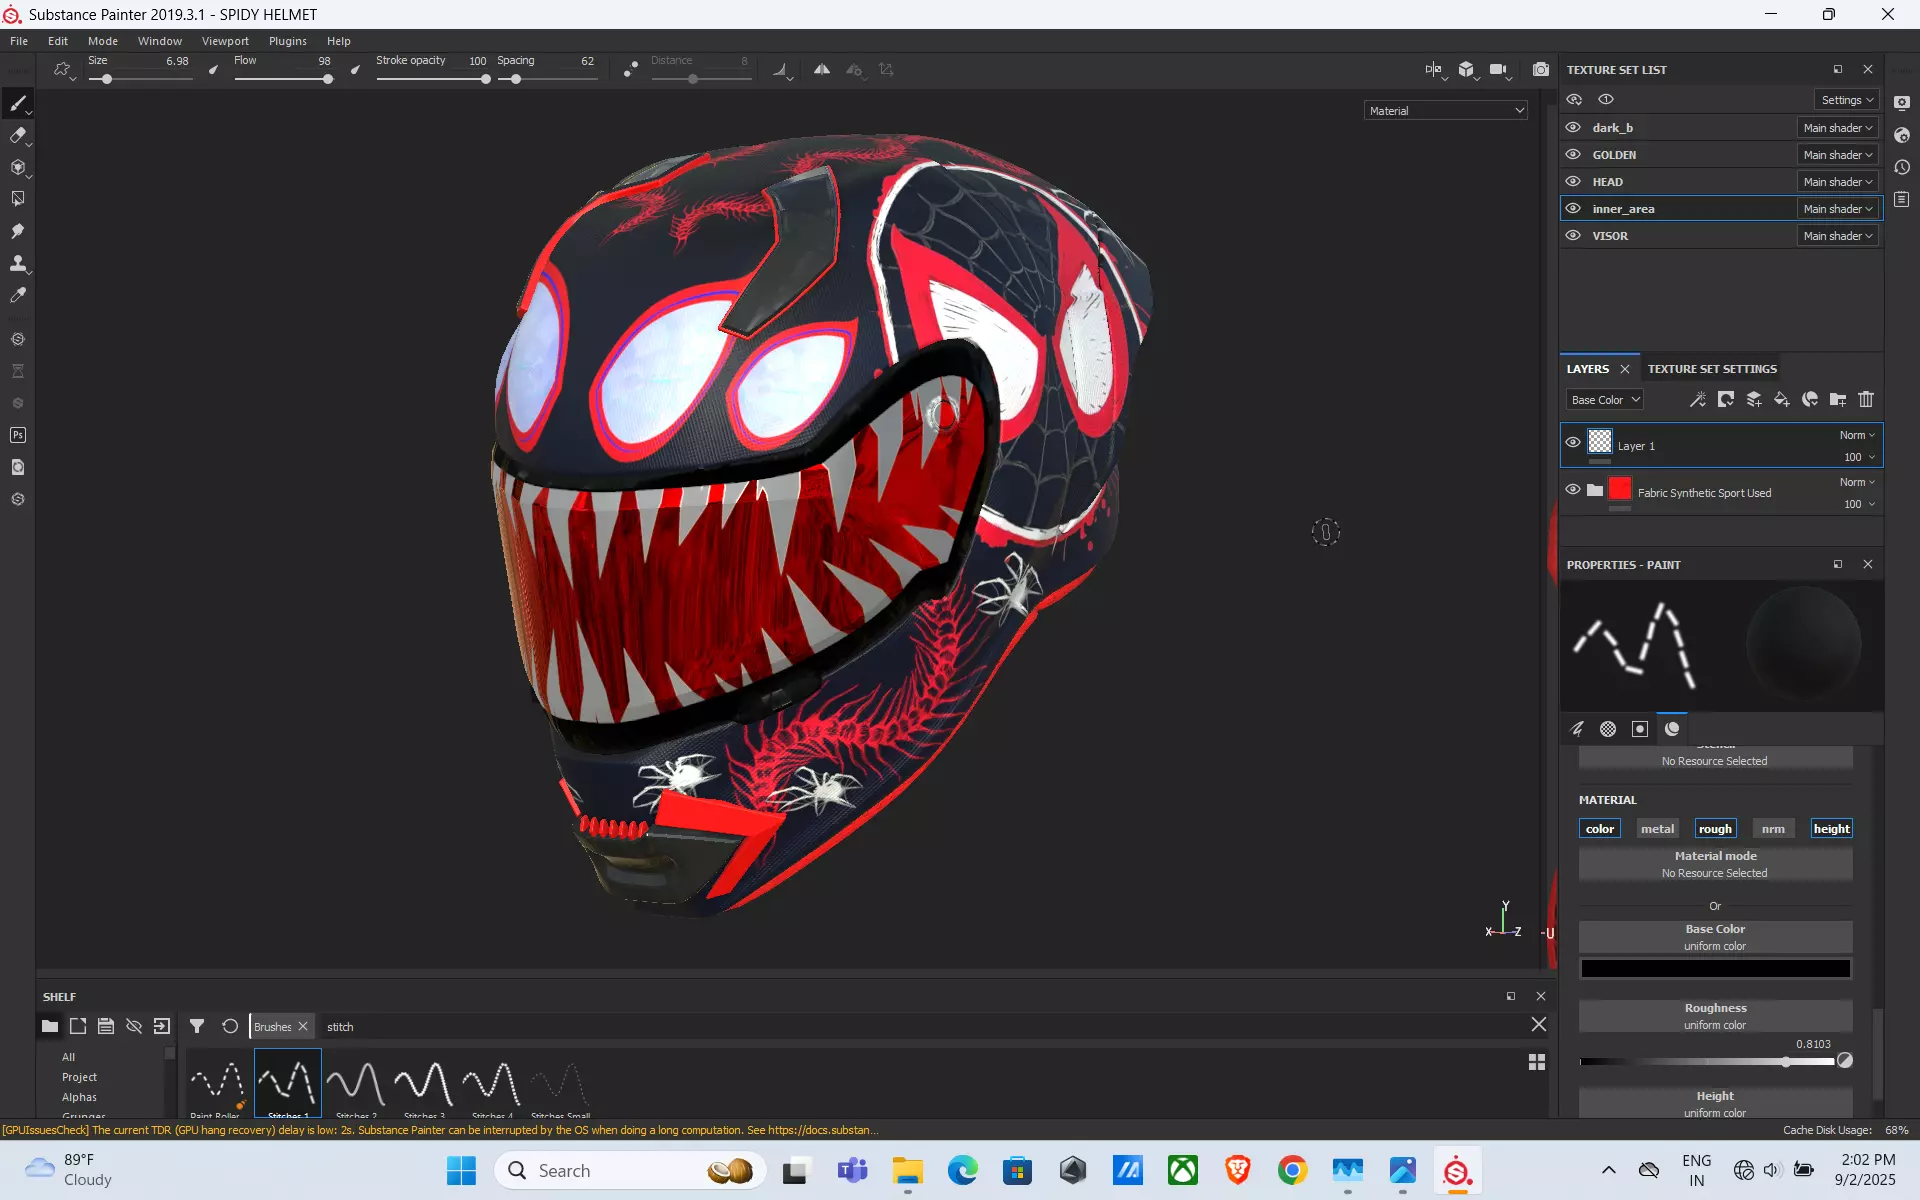Open GOLDEN Main shader dropdown
Screen dimensions: 1920x1200
click(1837, 155)
